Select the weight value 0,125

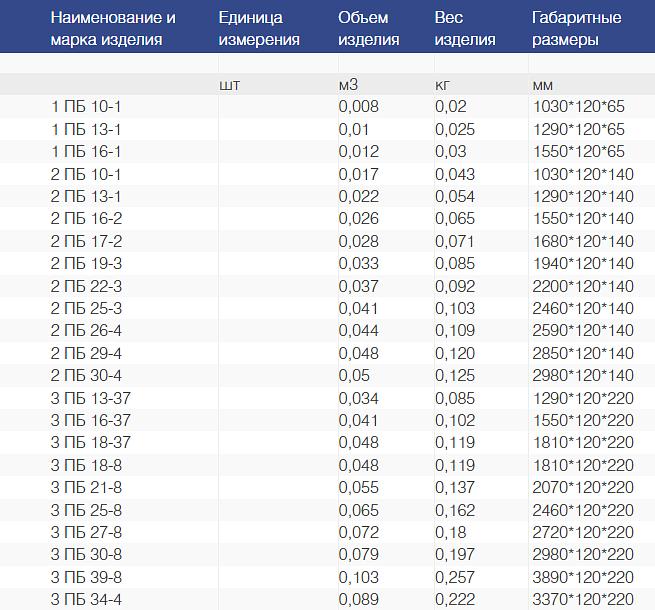coord(456,375)
